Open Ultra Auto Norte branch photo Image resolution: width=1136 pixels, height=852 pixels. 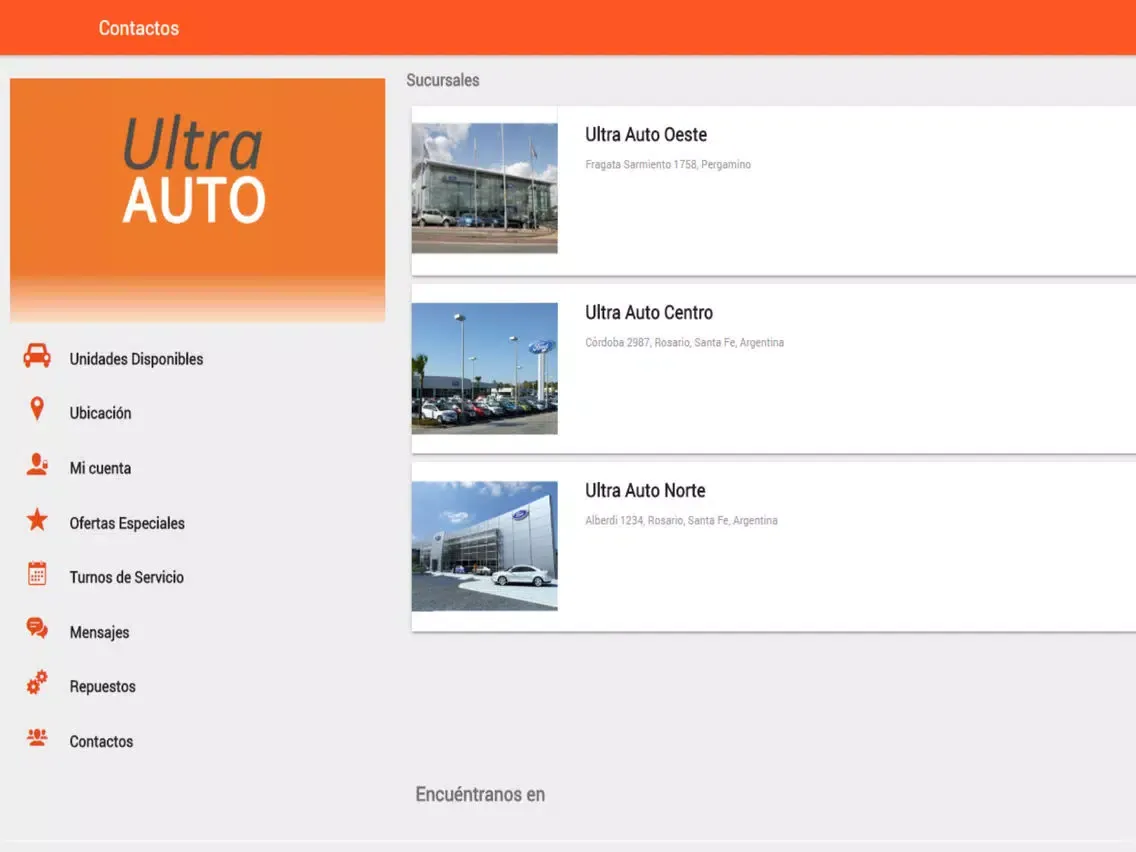(x=485, y=546)
